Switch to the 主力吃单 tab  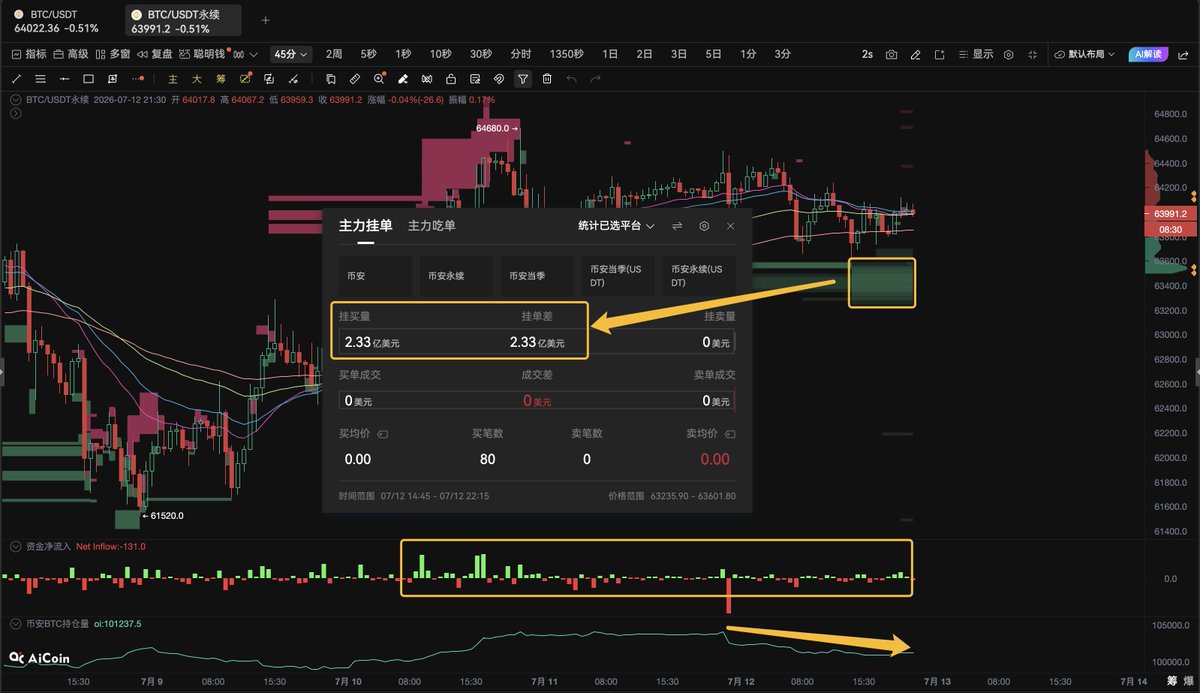click(431, 226)
